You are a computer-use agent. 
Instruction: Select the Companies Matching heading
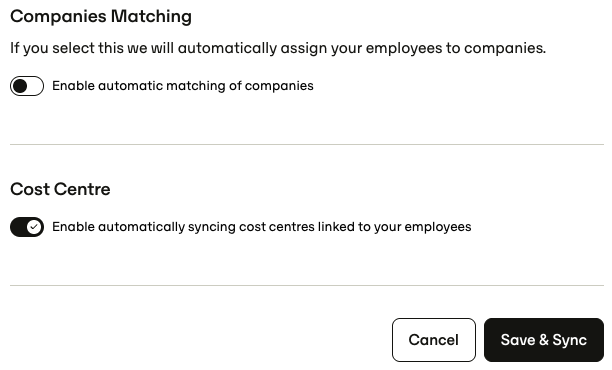101,16
